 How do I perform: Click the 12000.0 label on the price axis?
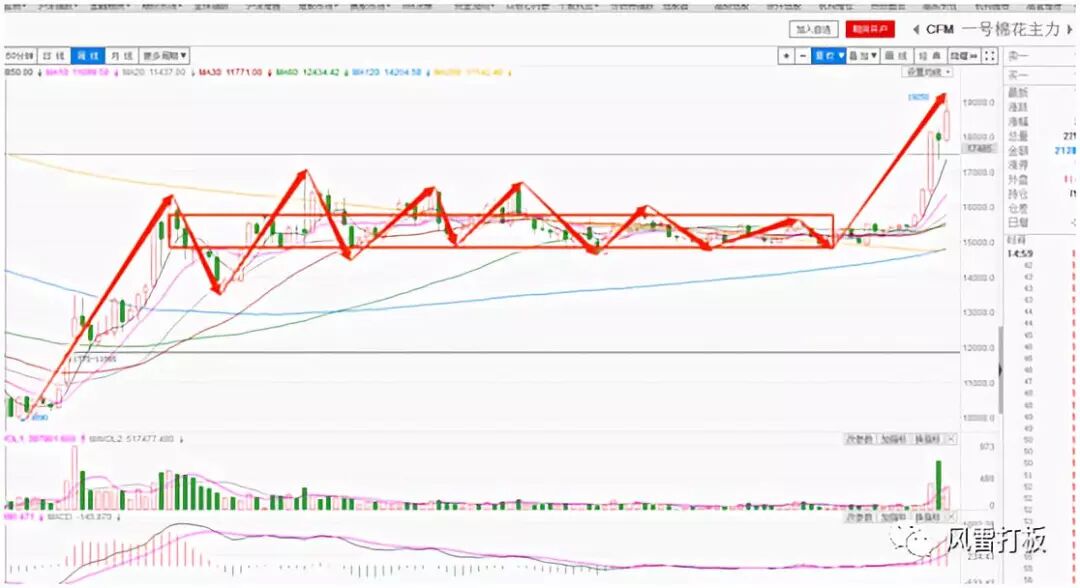[x=979, y=348]
